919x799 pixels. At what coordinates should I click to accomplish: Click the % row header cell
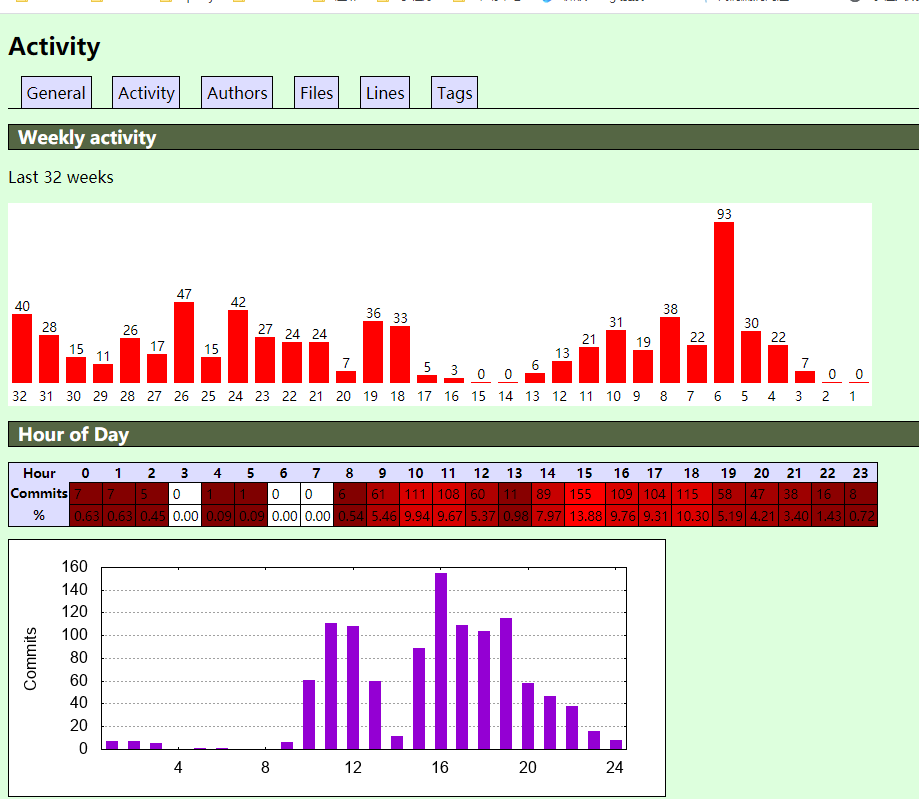39,516
